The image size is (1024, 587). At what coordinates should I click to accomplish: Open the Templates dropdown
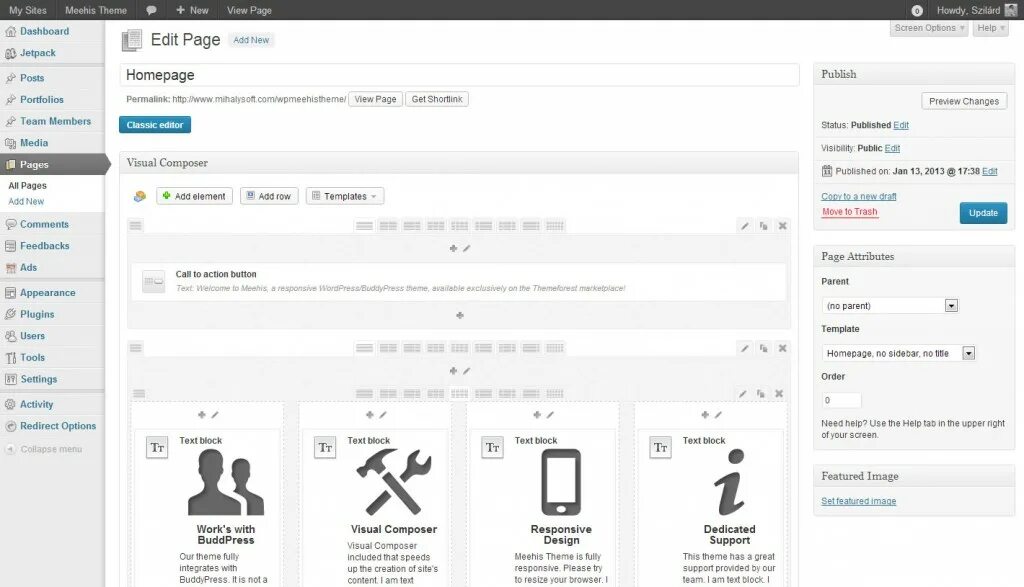coord(344,196)
